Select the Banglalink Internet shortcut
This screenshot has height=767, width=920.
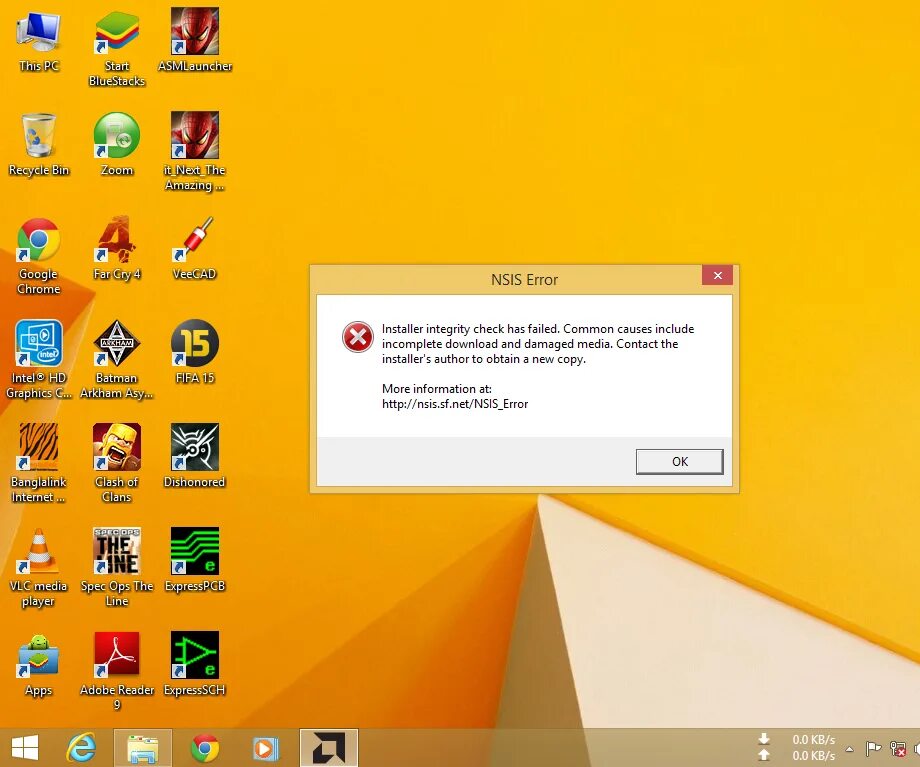39,464
